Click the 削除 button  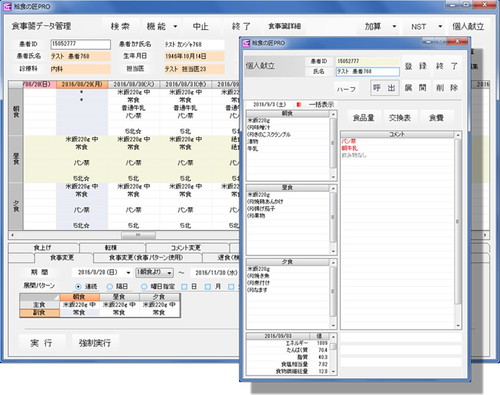(x=447, y=88)
